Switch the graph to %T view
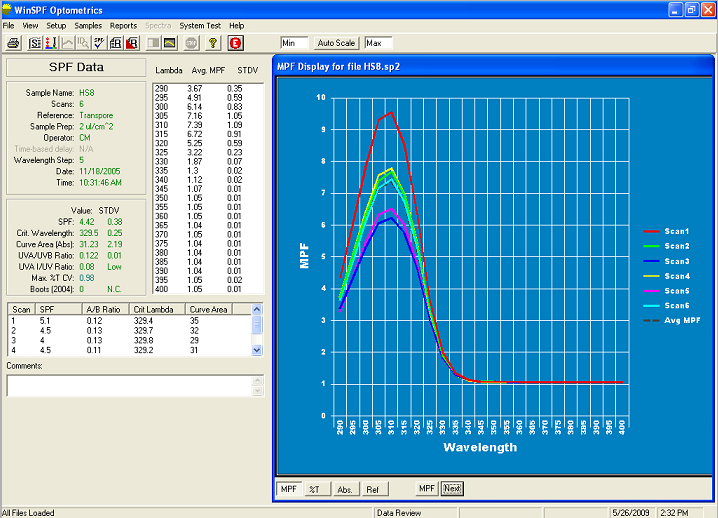Viewport: 718px width, 518px height. (314, 489)
